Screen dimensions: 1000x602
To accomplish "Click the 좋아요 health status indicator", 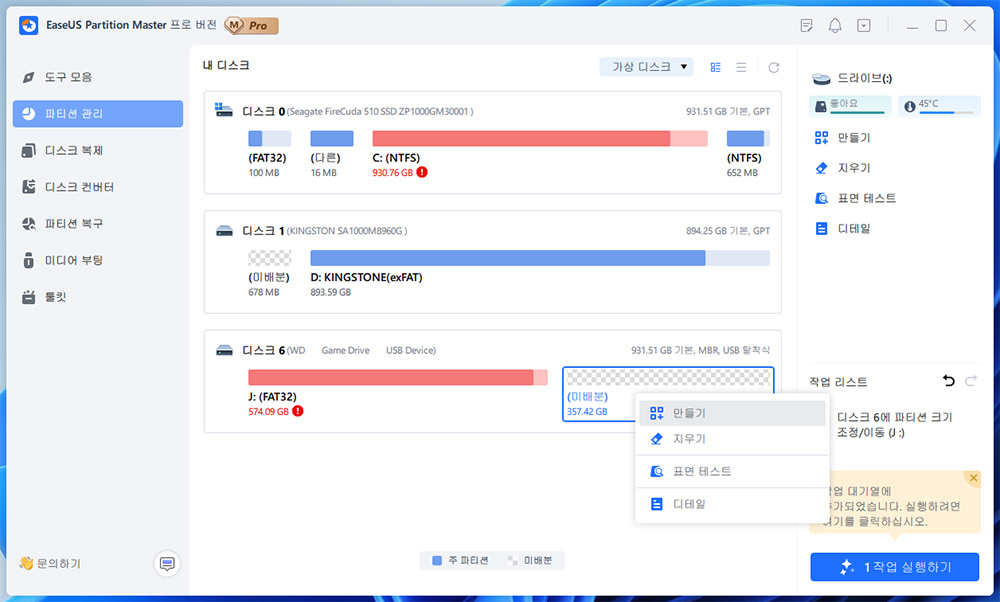I will coord(850,105).
